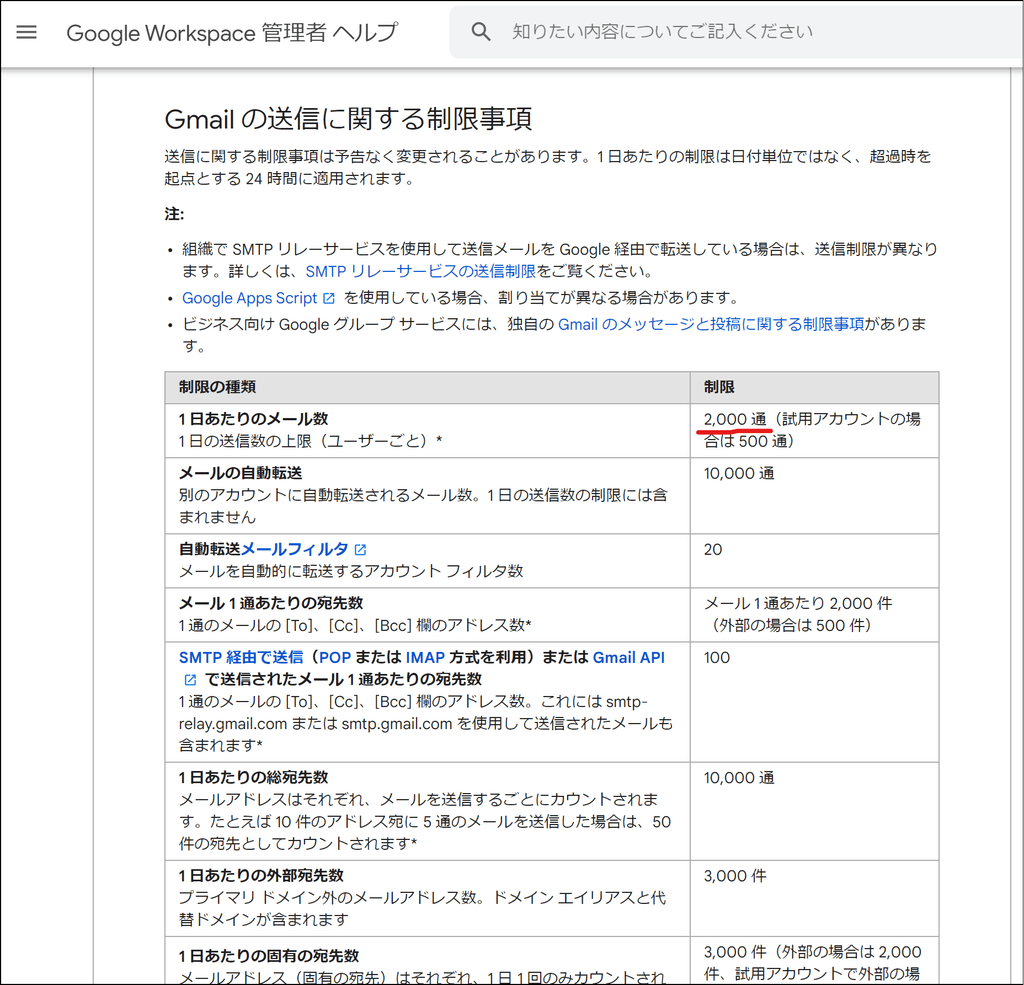Viewport: 1024px width, 985px height.
Task: Click the 1 日あたりの外部宛先数 row title
Action: [x=261, y=875]
